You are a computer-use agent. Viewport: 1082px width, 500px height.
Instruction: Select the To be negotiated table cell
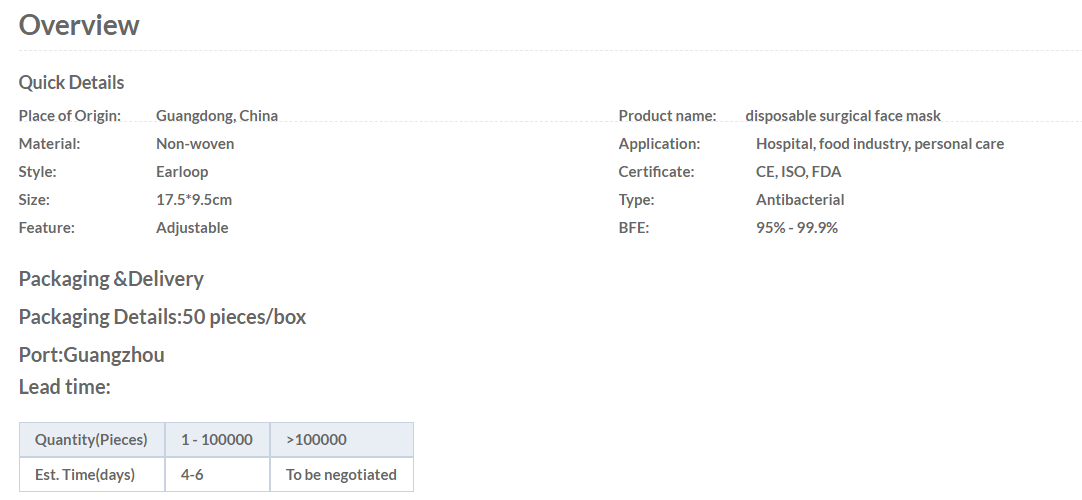342,474
